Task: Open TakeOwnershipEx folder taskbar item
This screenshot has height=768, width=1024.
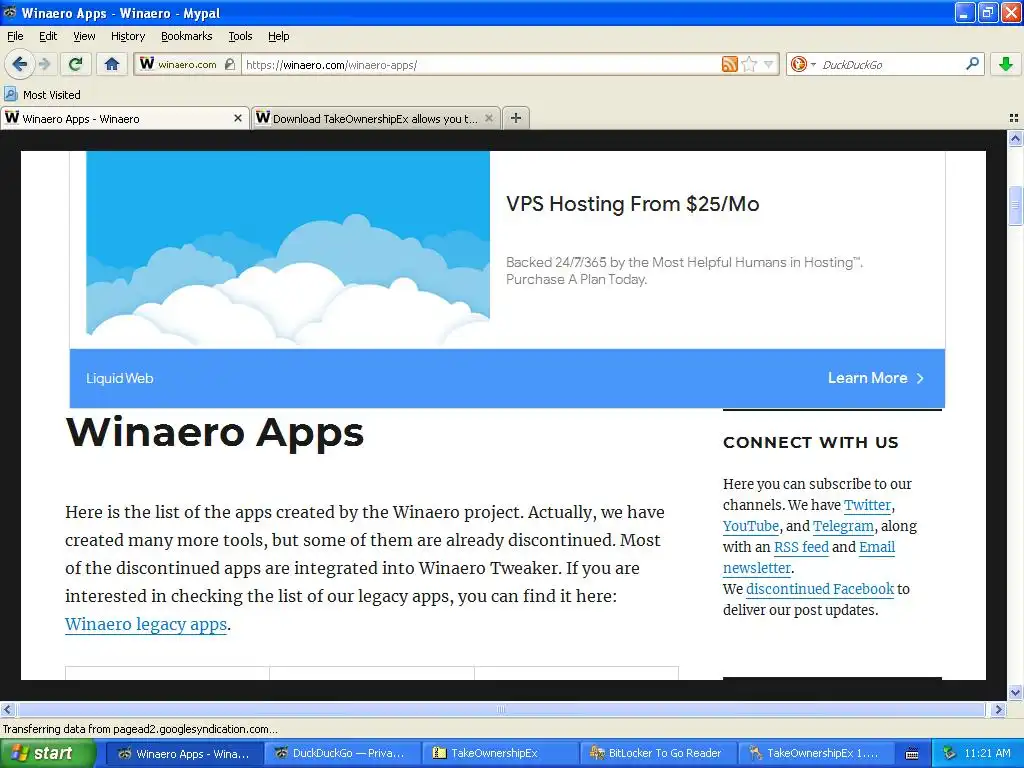Action: [500, 753]
